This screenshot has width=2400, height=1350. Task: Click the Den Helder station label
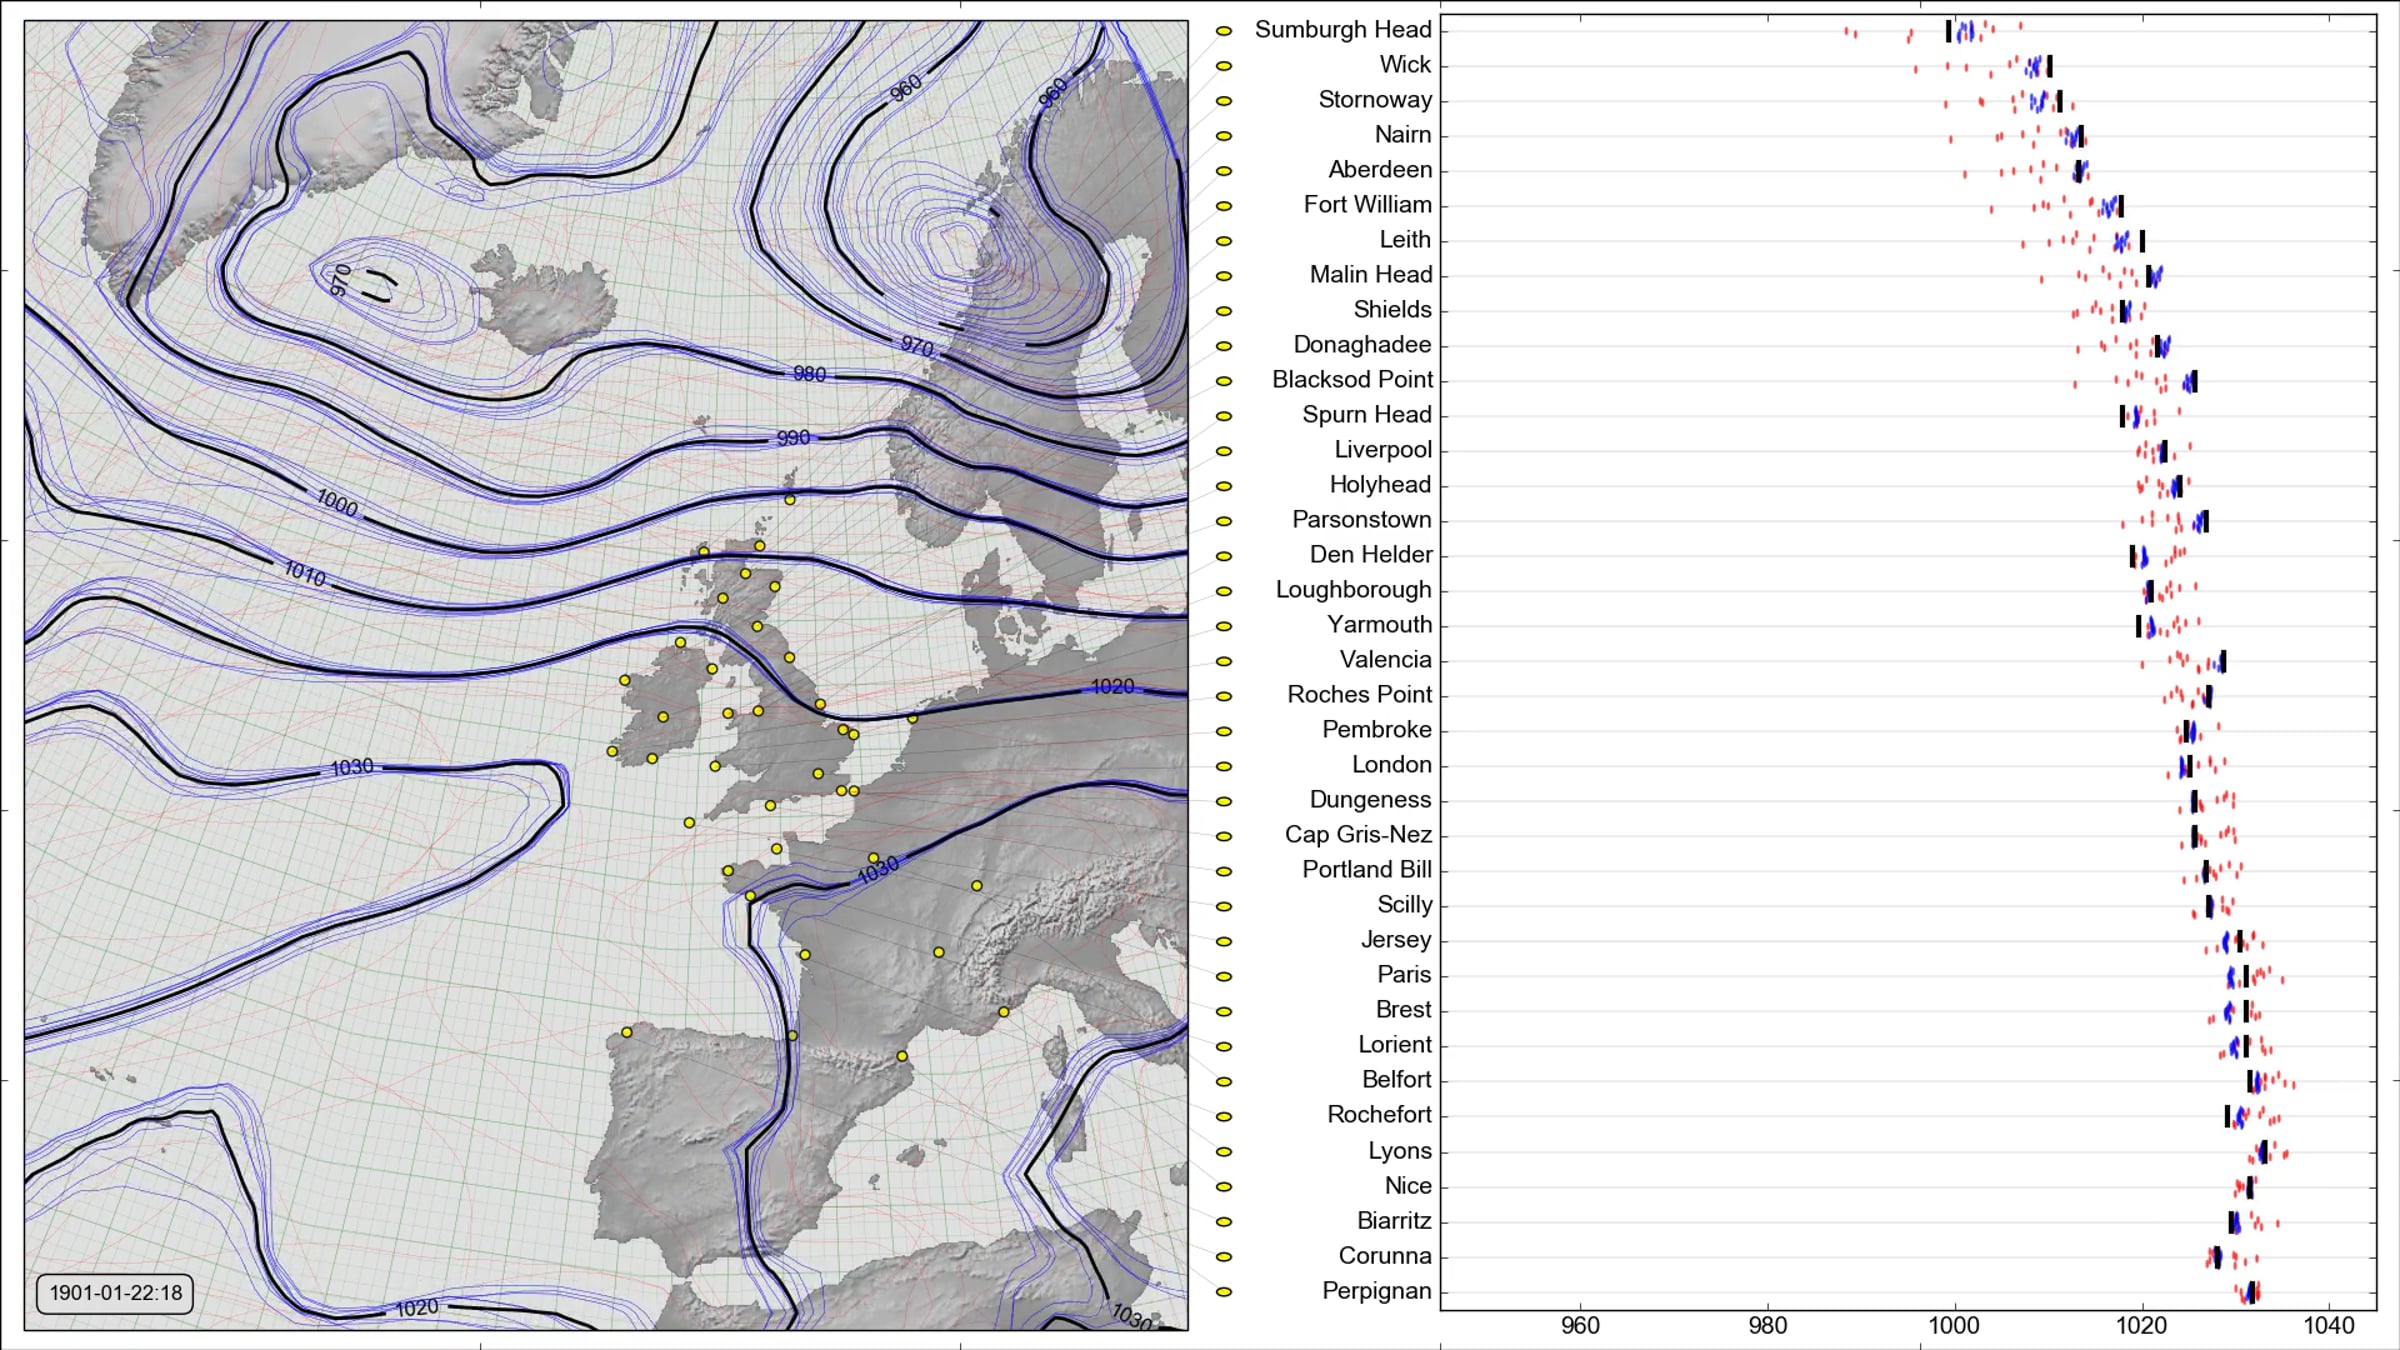1370,555
